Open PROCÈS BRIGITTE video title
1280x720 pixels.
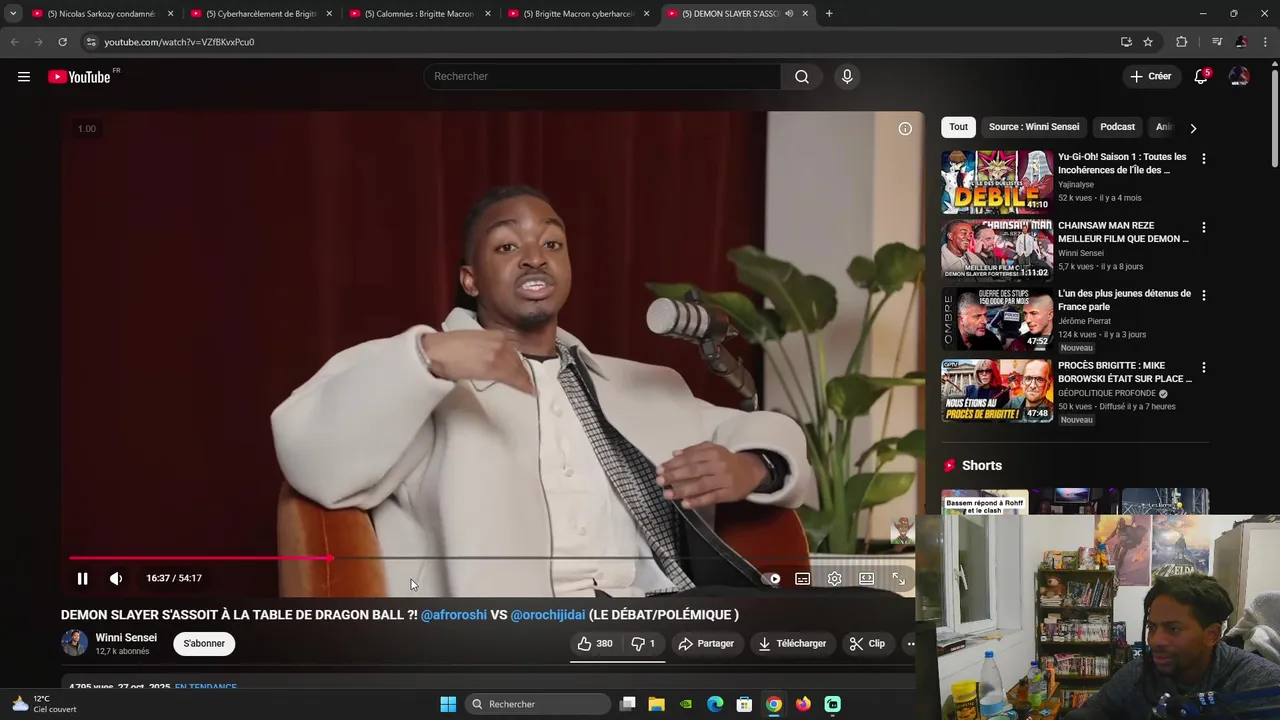click(1125, 372)
